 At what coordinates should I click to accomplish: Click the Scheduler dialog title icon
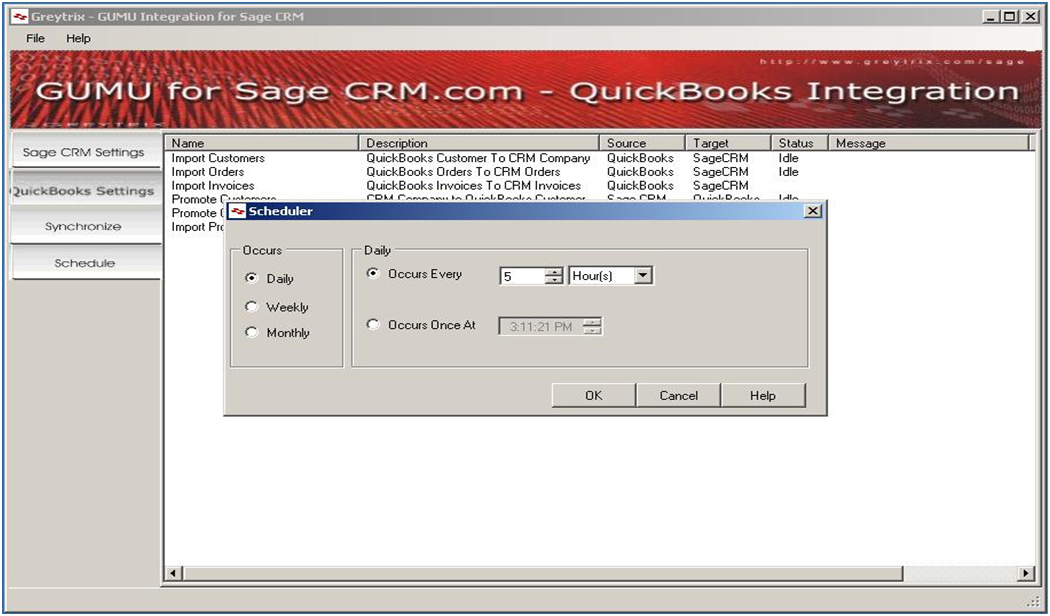pyautogui.click(x=237, y=212)
